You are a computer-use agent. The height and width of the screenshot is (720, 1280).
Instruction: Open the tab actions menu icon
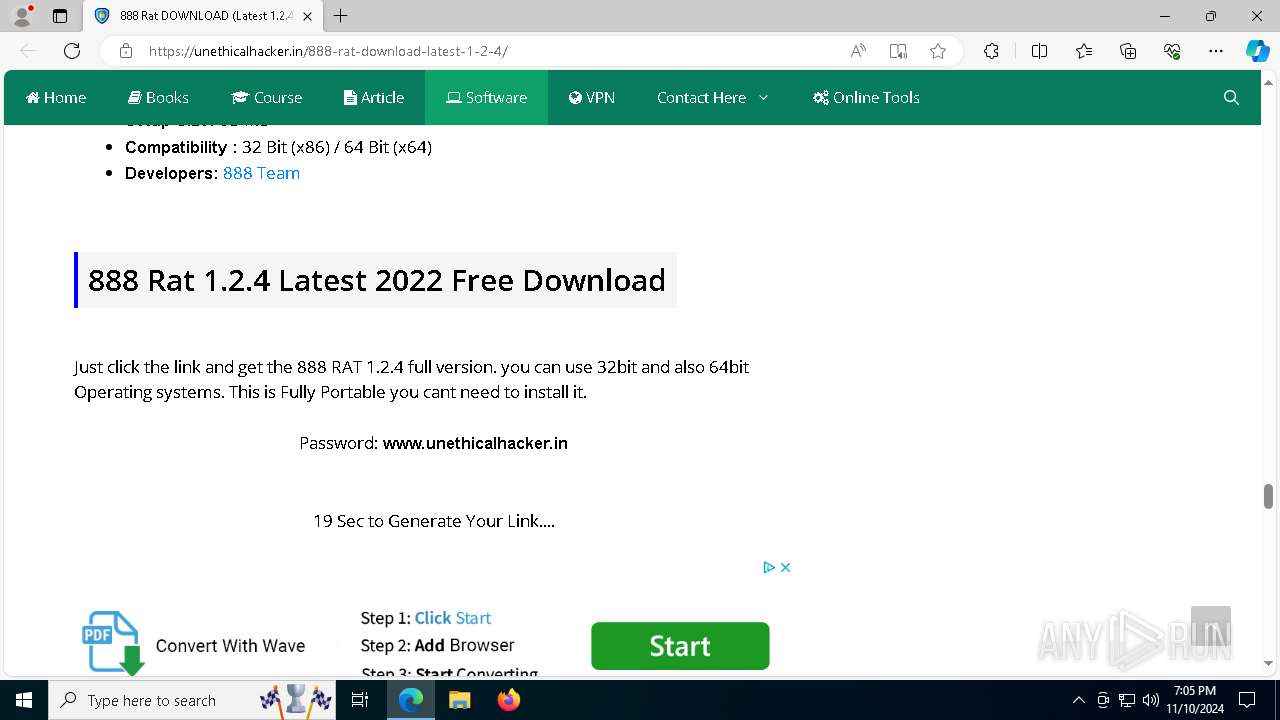click(60, 16)
